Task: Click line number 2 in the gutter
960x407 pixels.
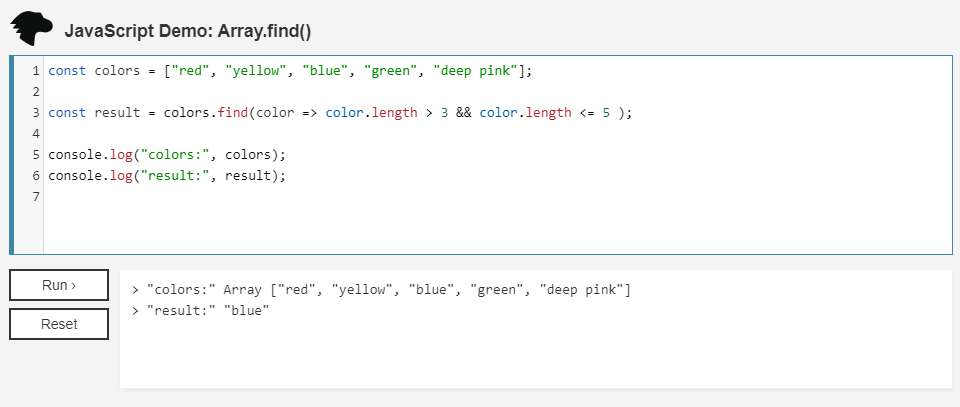Action: [x=35, y=92]
